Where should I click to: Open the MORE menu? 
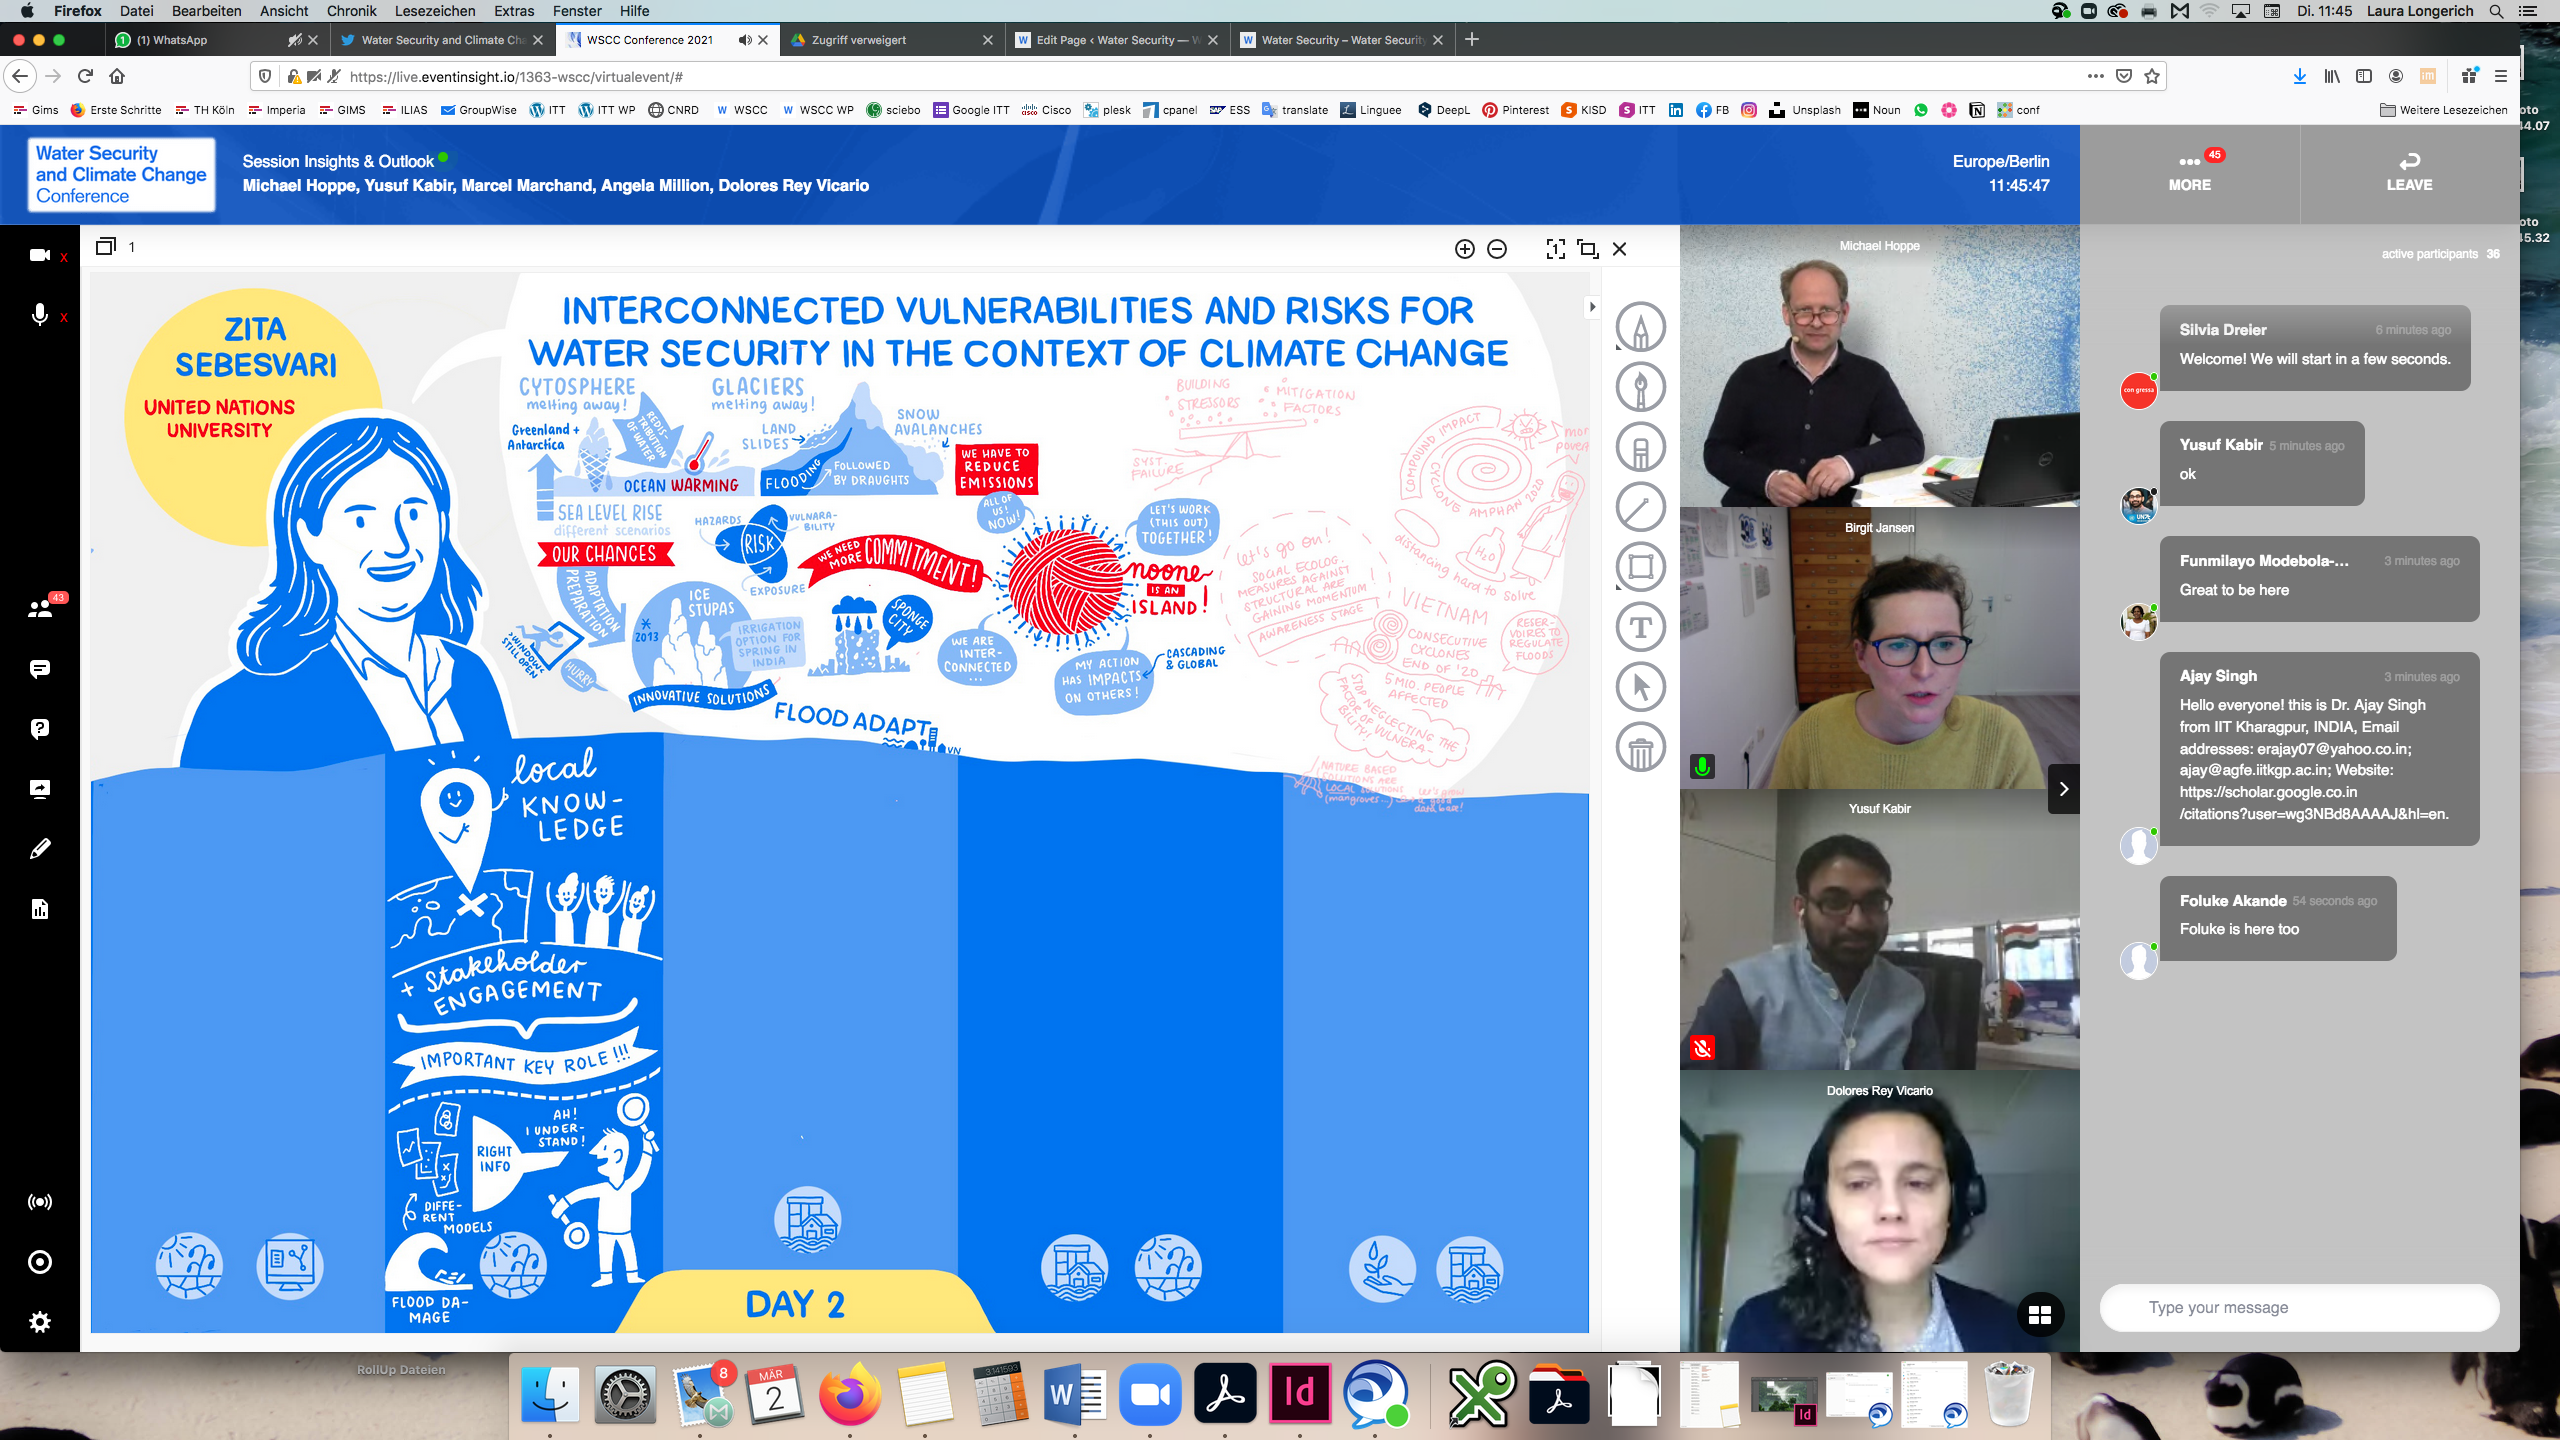pyautogui.click(x=2190, y=174)
